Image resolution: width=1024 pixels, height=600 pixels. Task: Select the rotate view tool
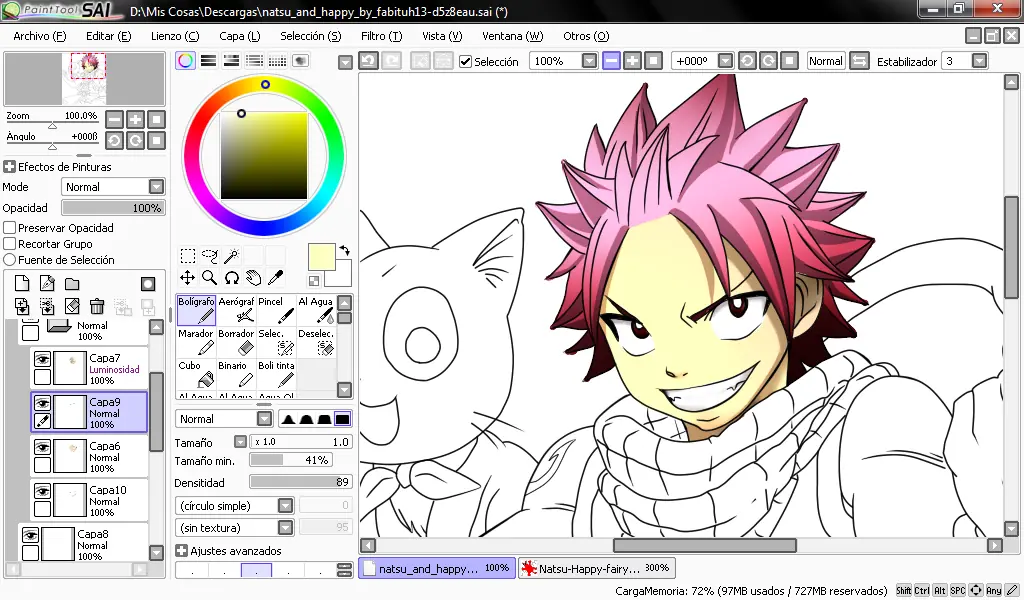click(x=232, y=277)
